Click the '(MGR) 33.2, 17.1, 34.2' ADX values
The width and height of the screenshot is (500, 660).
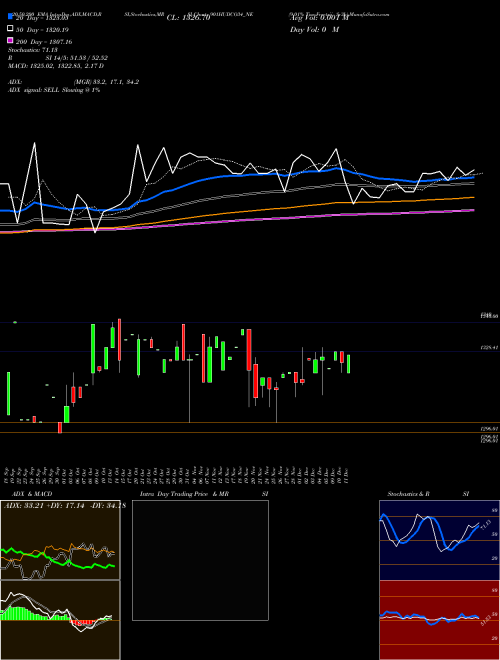pos(106,82)
